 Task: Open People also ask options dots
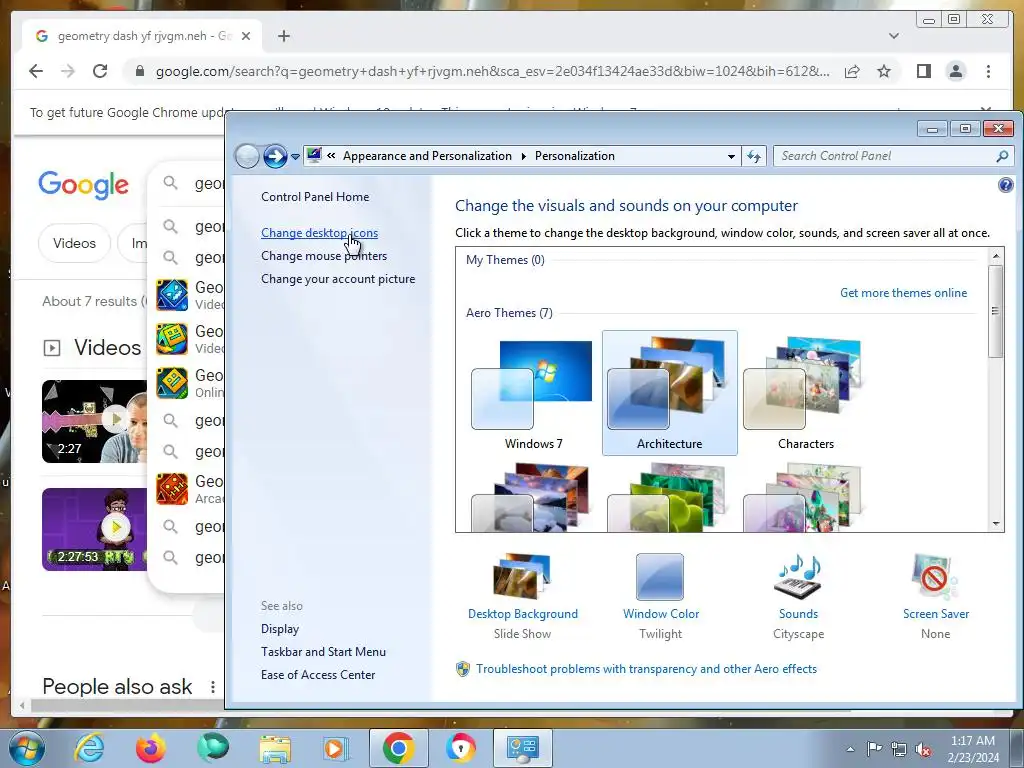(212, 687)
